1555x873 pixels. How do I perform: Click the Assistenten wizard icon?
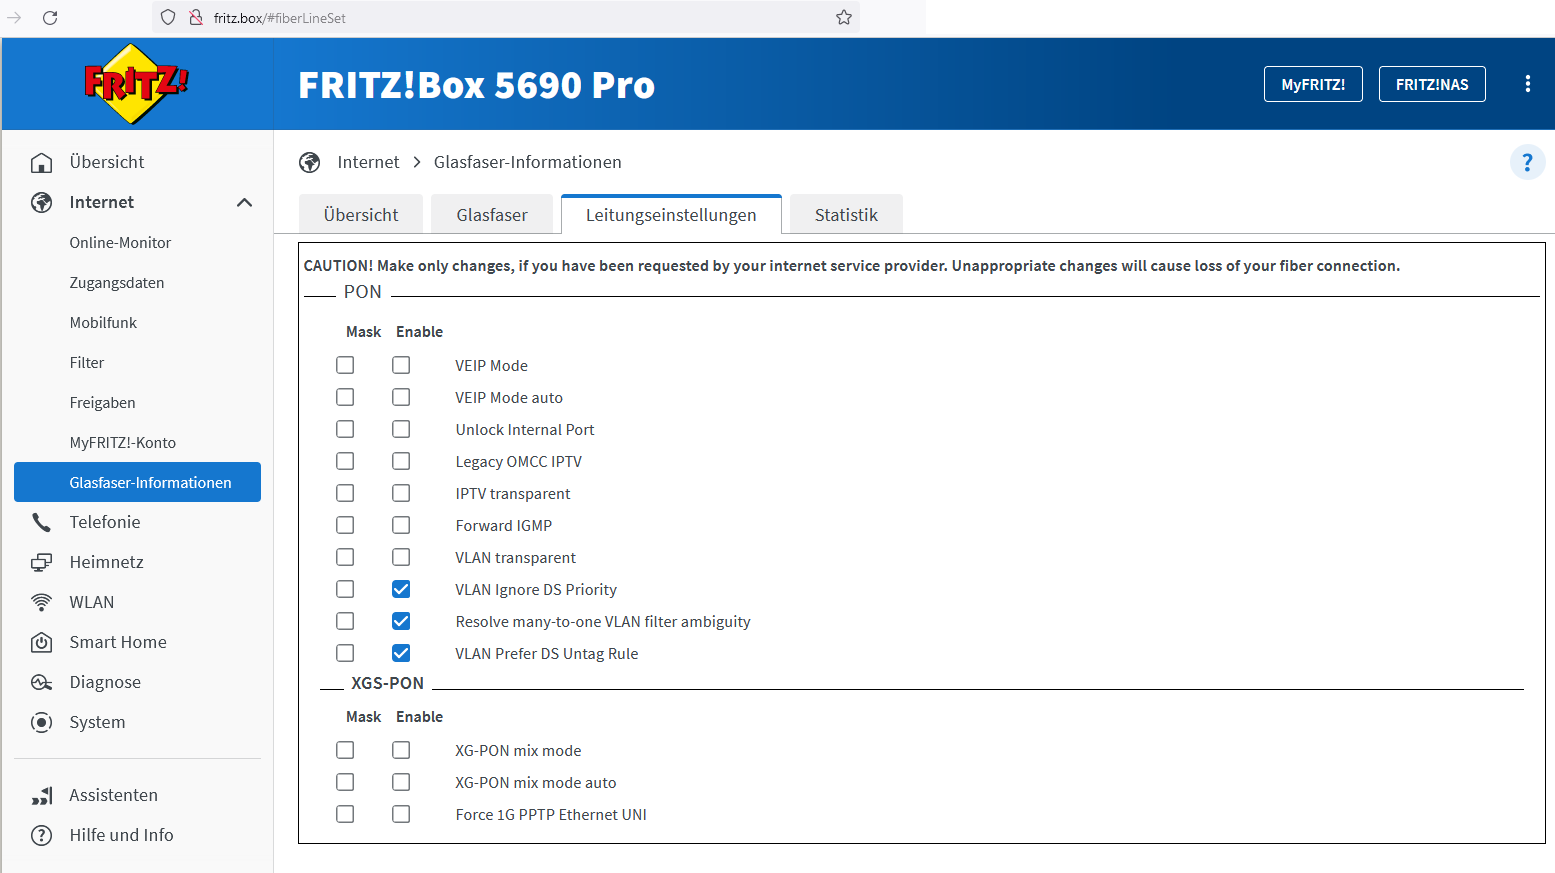(42, 795)
